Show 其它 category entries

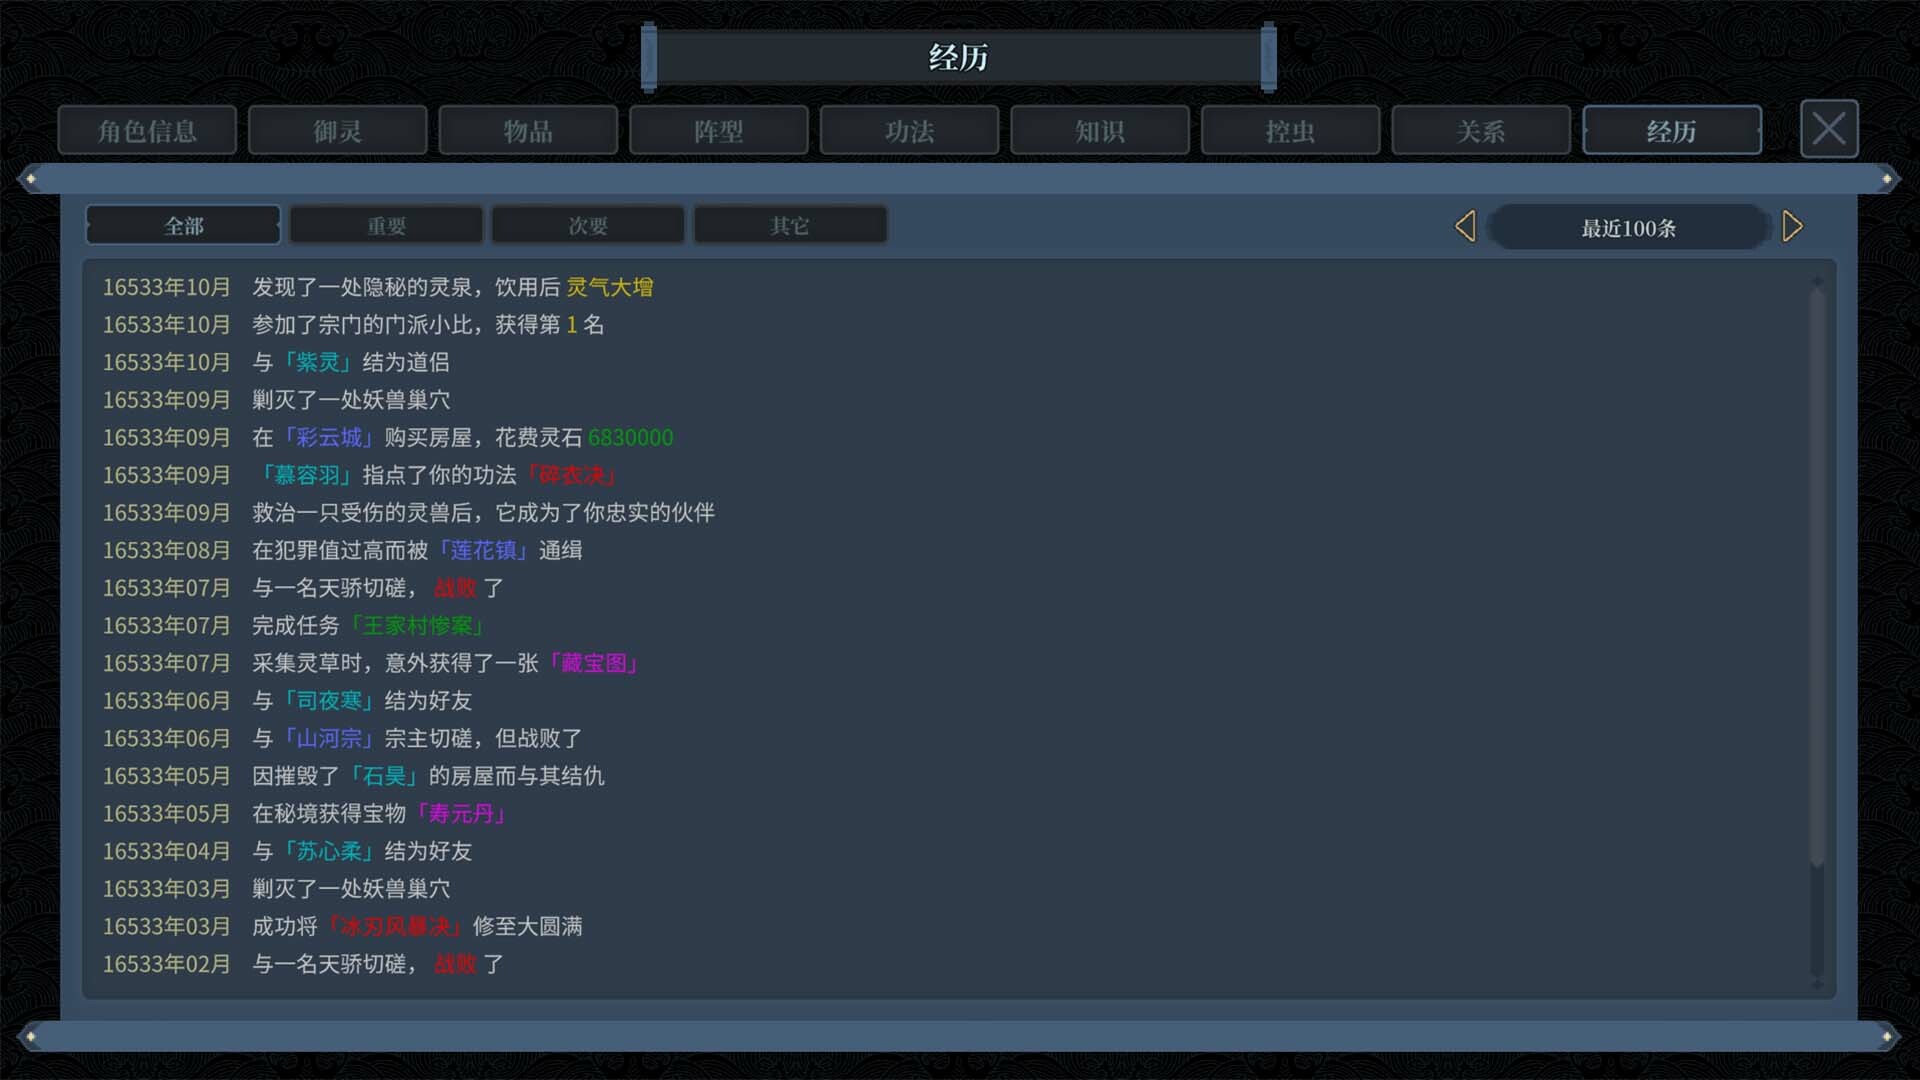[790, 226]
